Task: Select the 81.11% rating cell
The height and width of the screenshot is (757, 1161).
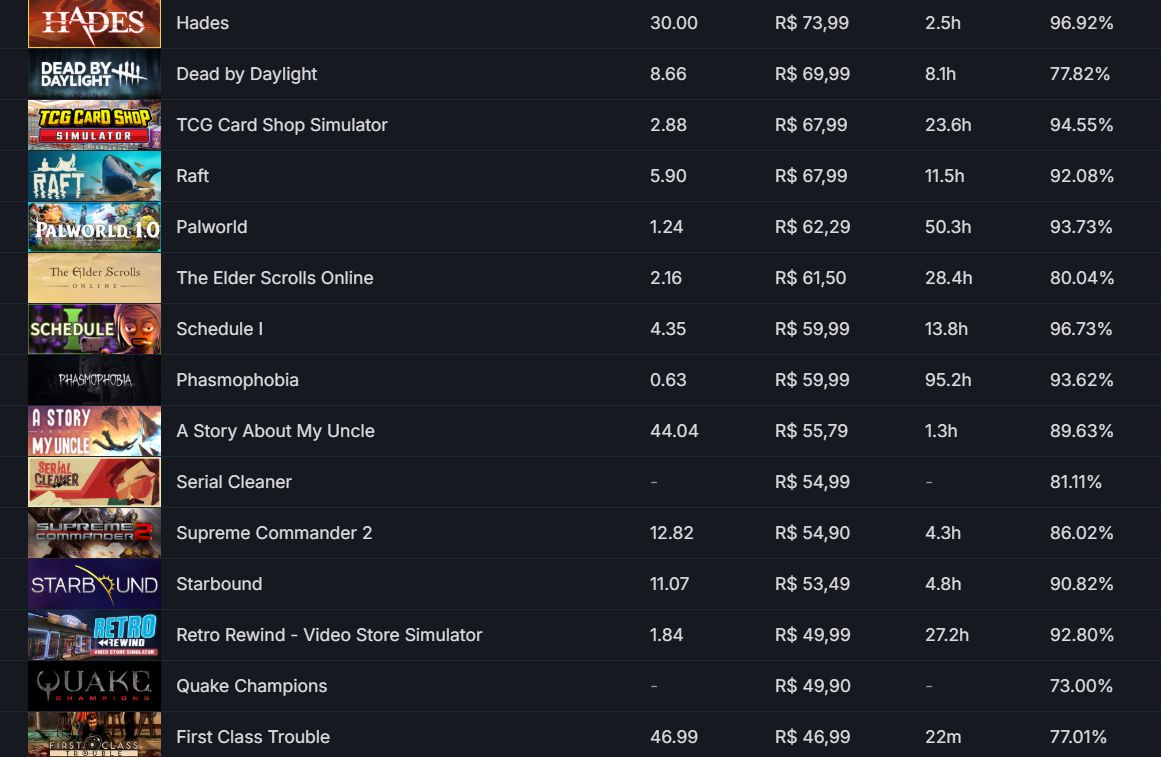Action: click(1075, 482)
